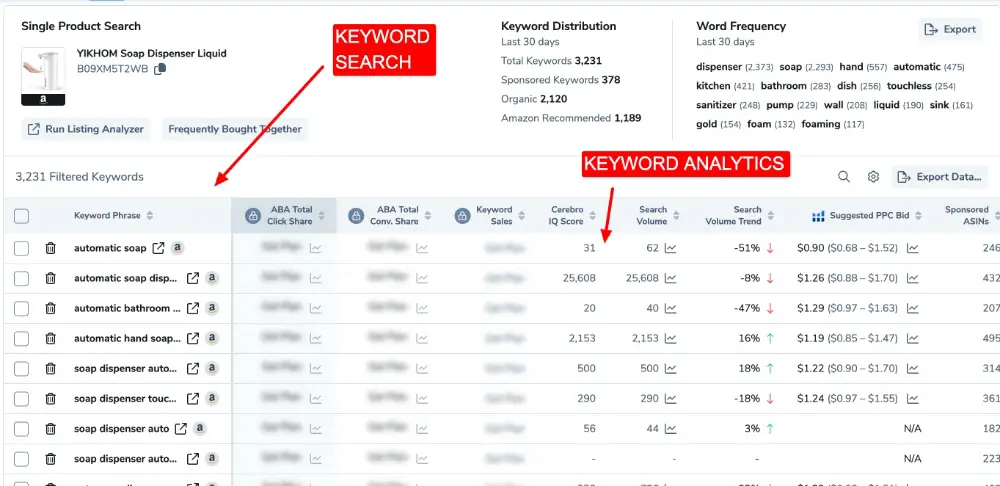Open 'automatic soap' in external link
Screen dimensions: 1000x486
pyautogui.click(x=158, y=248)
